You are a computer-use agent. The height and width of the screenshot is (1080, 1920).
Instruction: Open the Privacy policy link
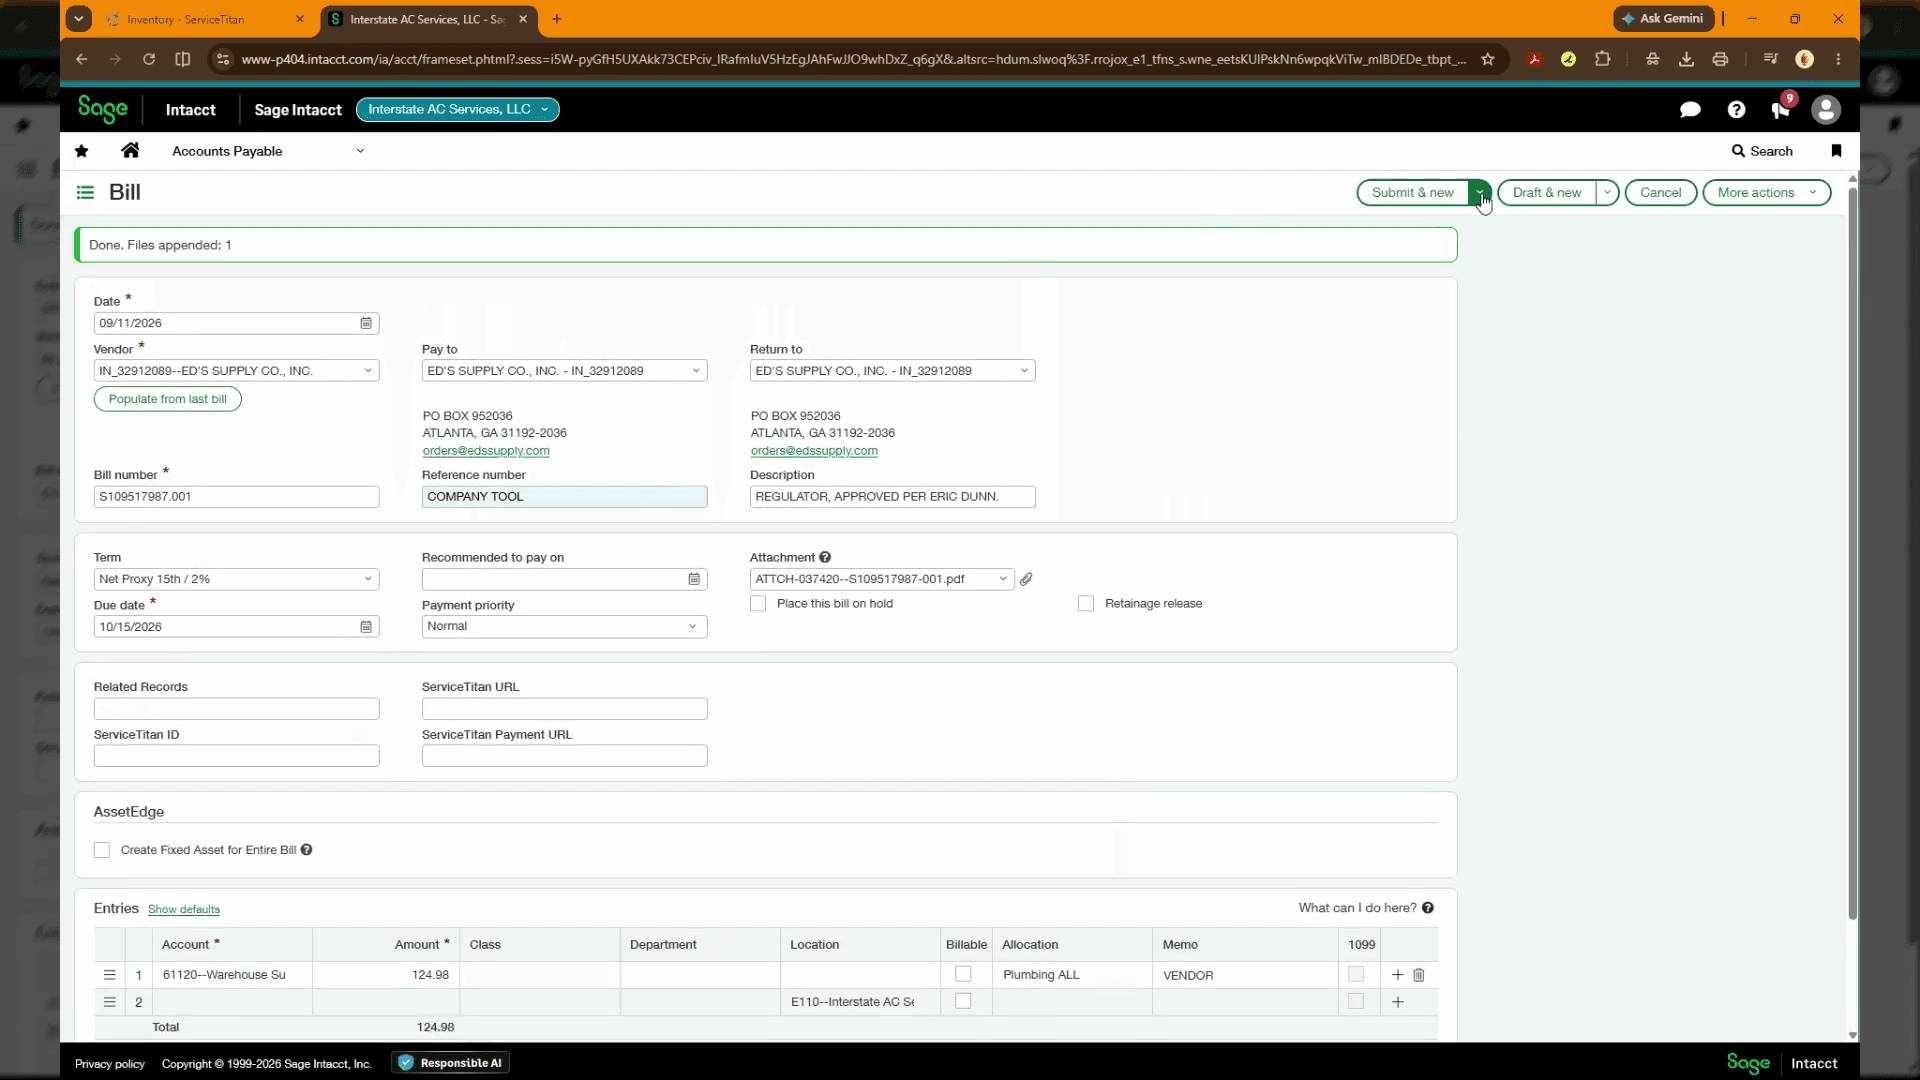pos(110,1064)
